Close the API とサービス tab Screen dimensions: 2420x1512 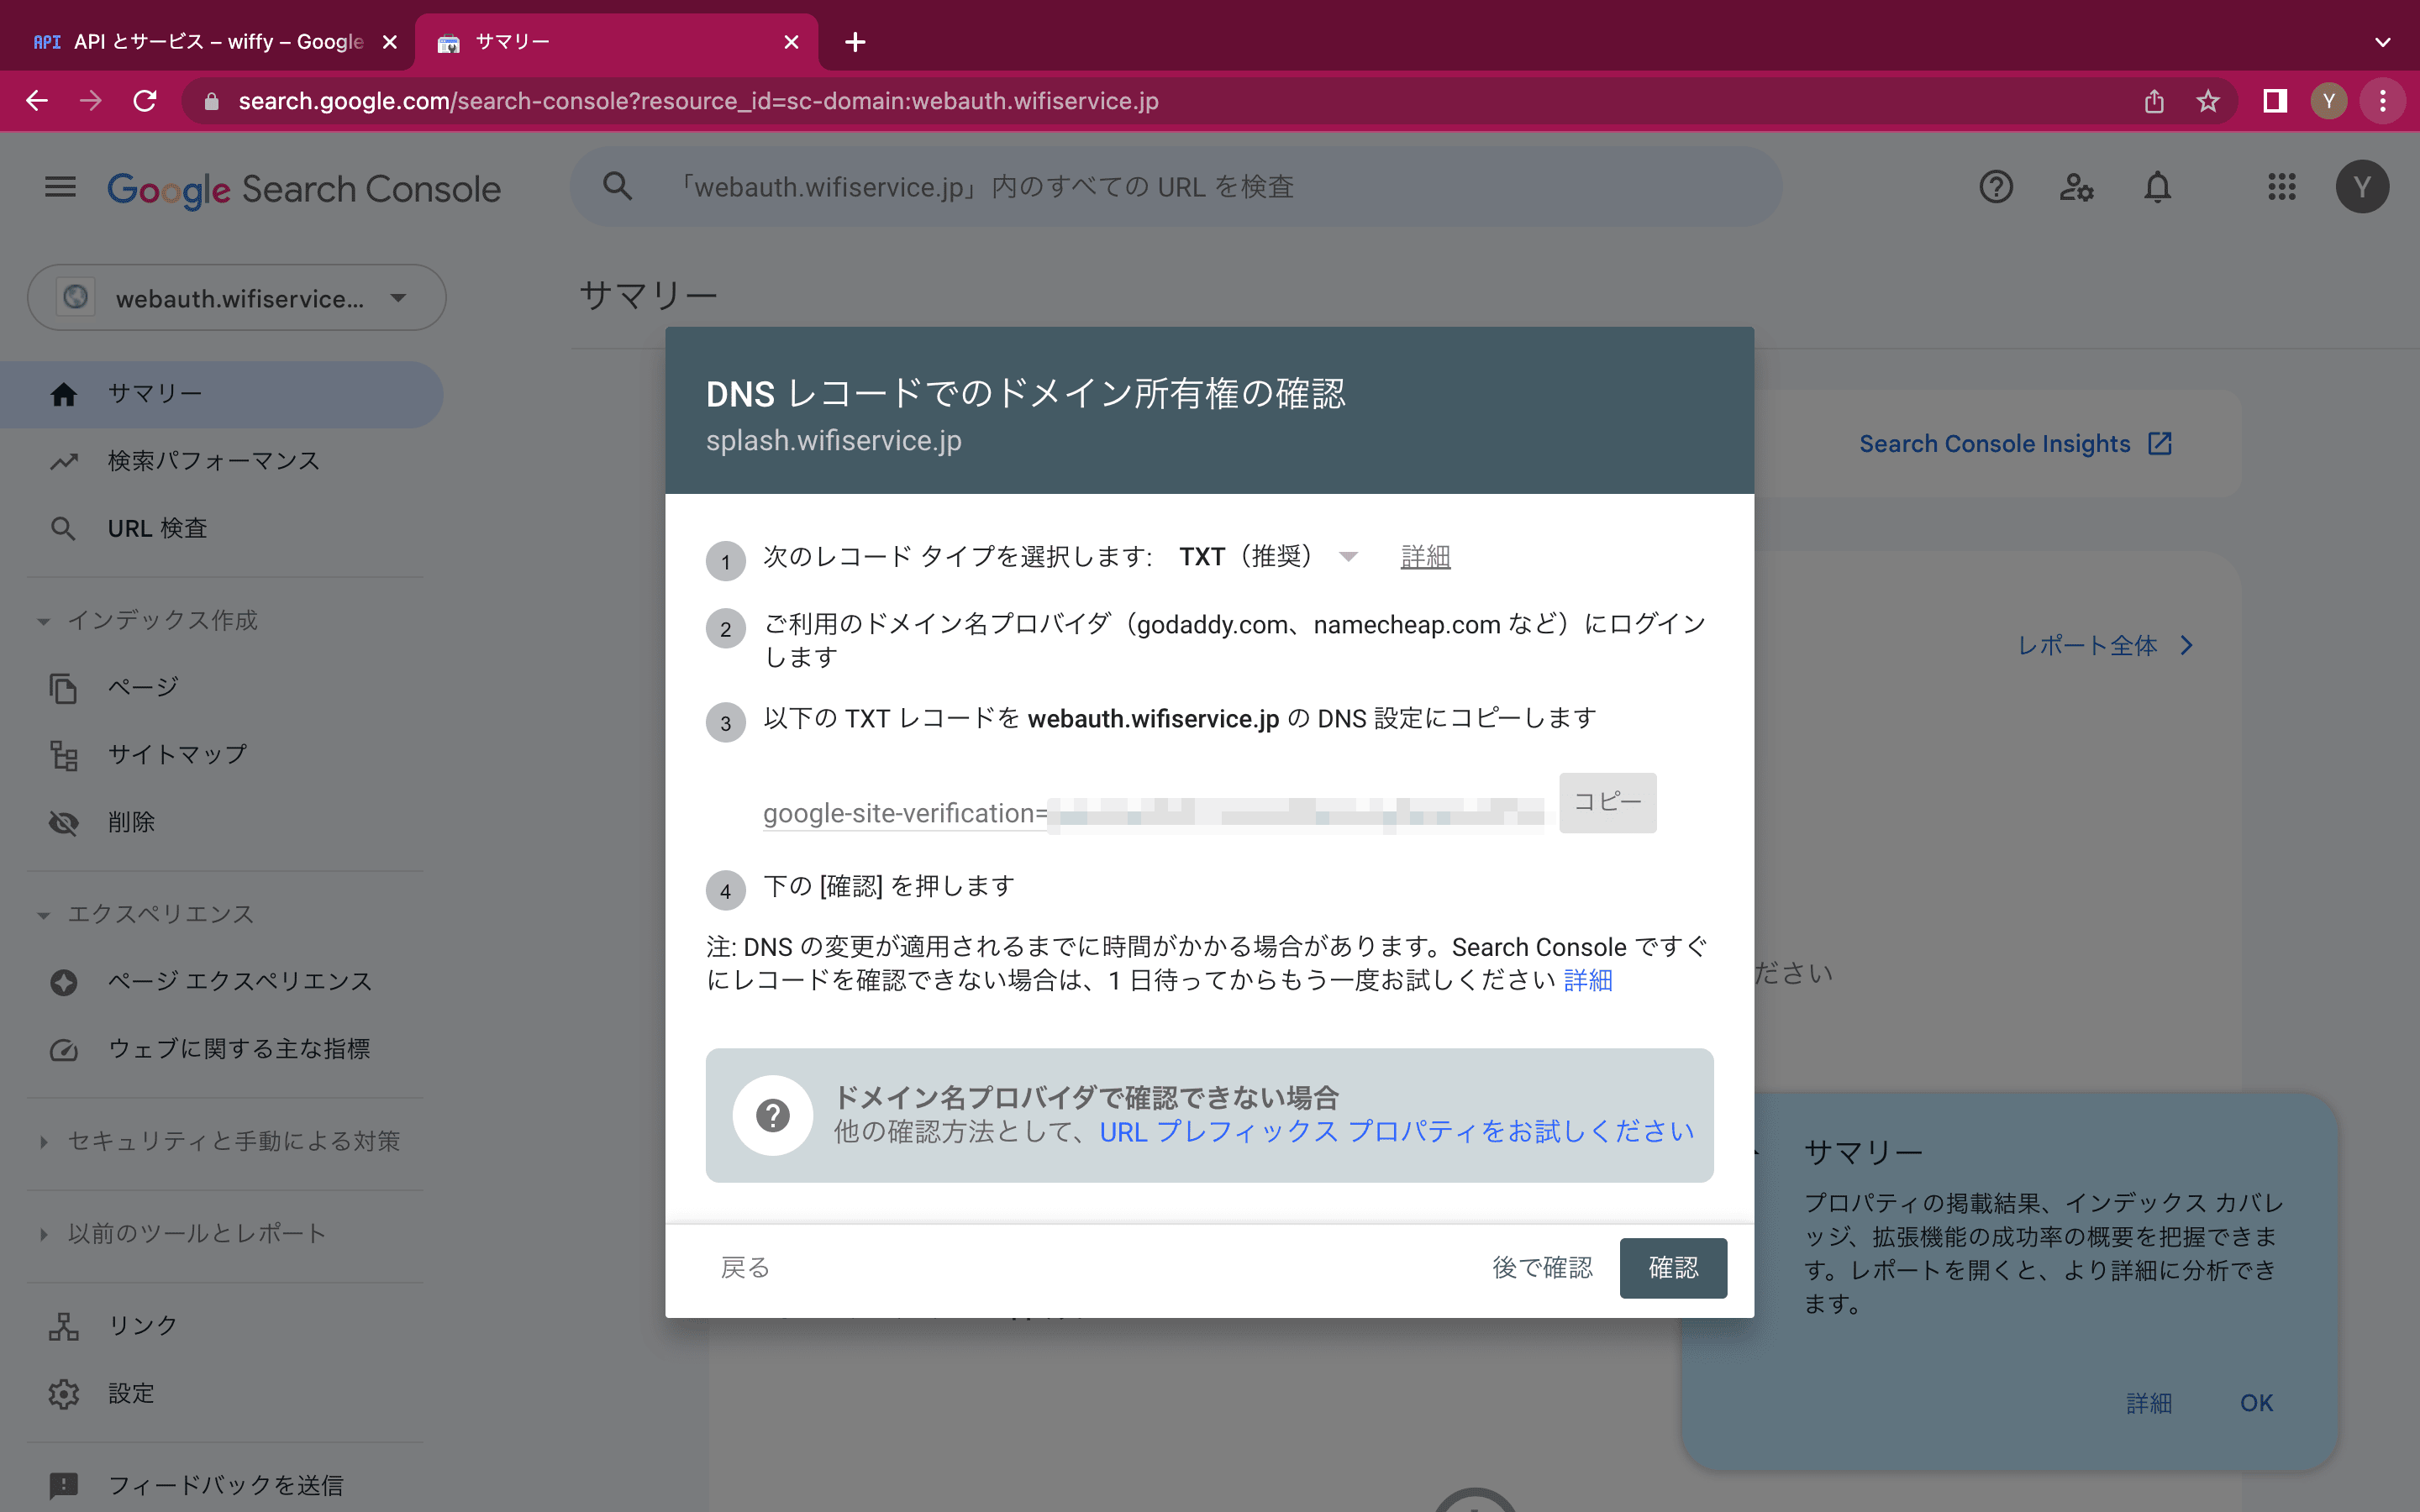click(390, 42)
